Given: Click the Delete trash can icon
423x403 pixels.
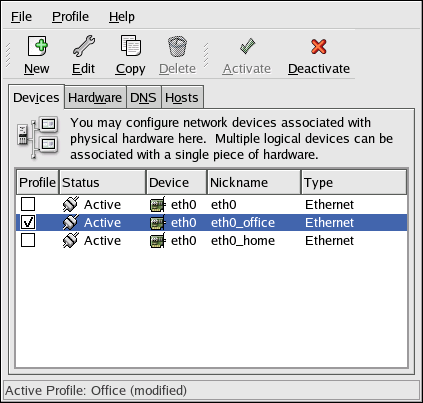Looking at the screenshot, I should (177, 46).
